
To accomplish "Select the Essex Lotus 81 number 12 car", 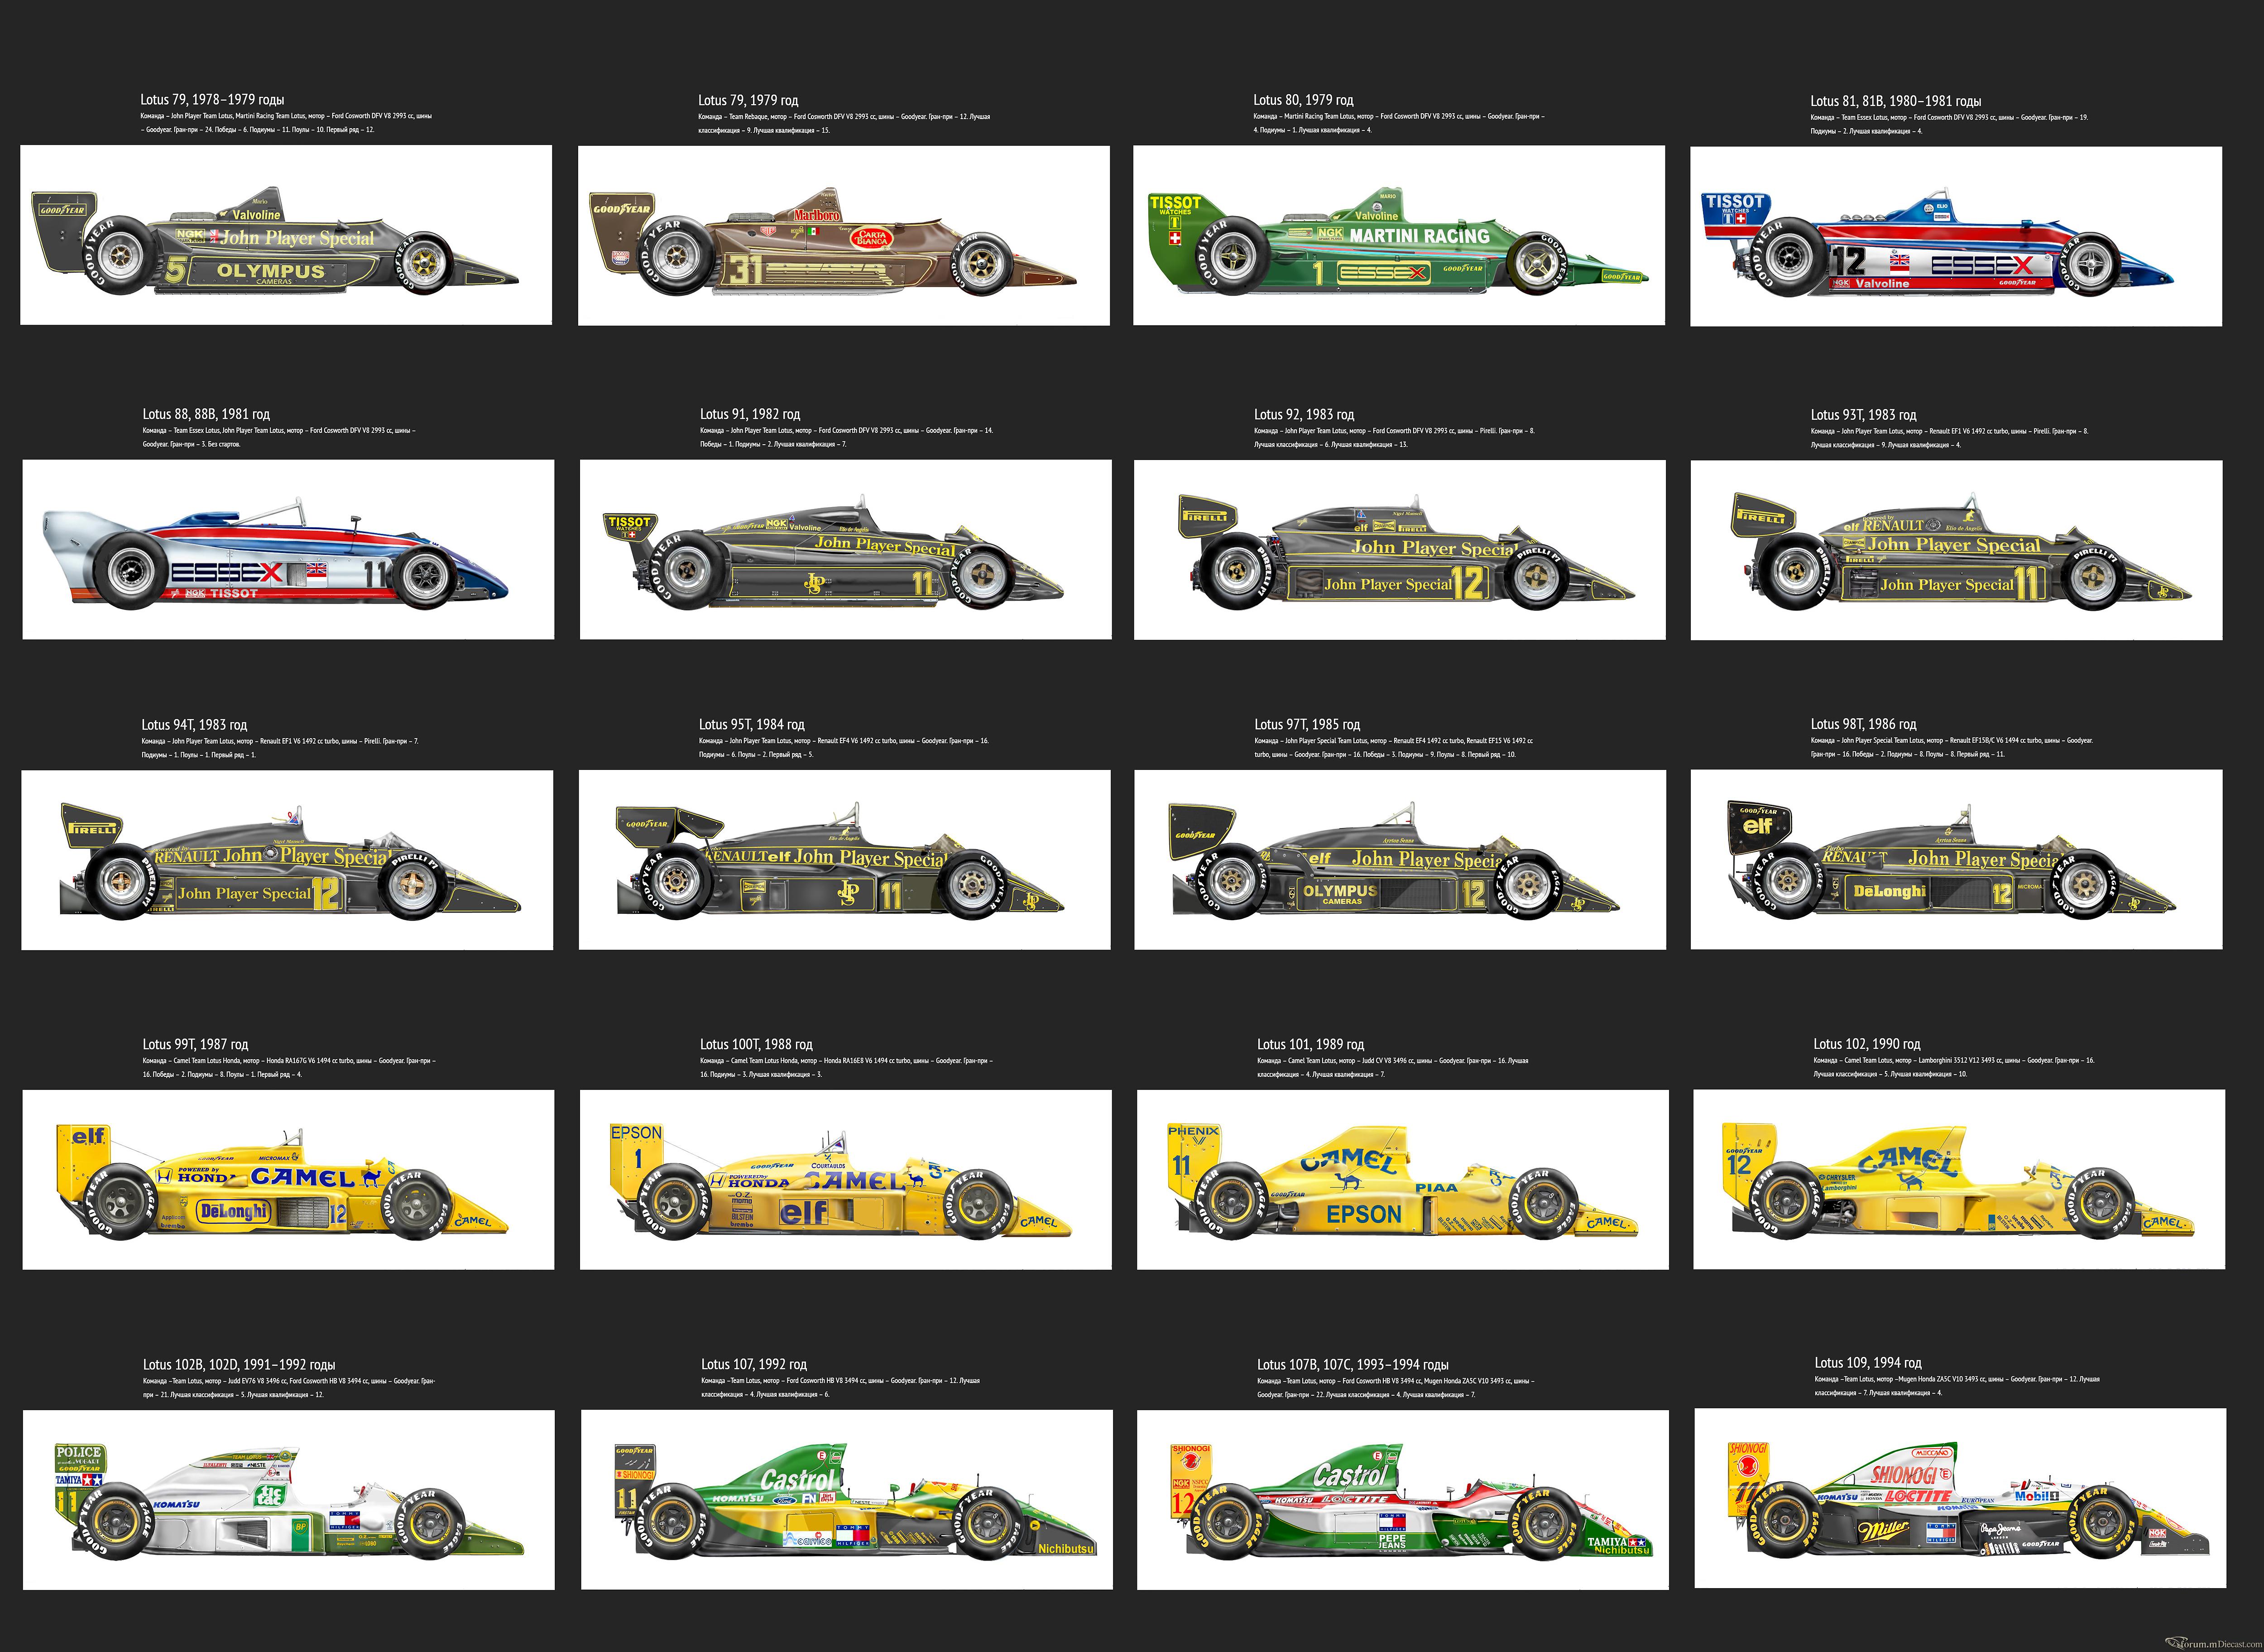I will pyautogui.click(x=1956, y=237).
